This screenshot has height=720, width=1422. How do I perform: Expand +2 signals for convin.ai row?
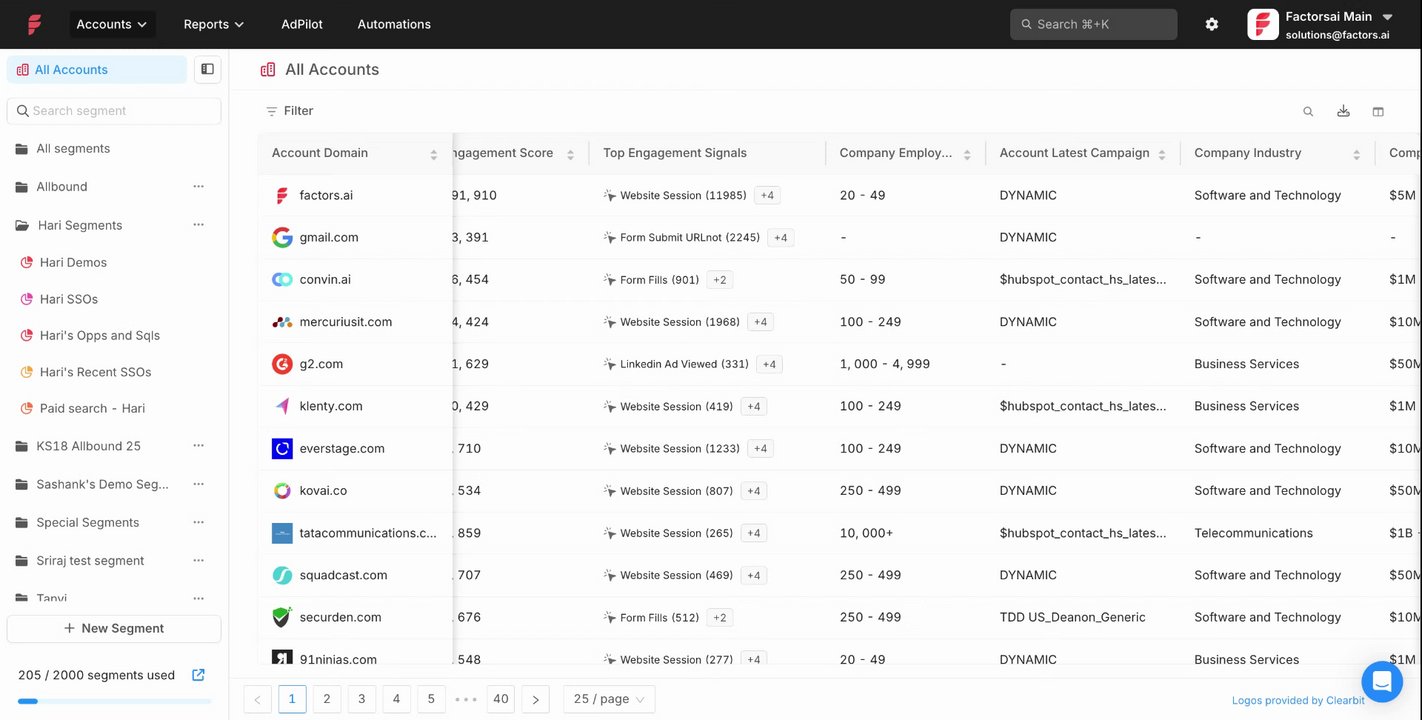click(719, 280)
